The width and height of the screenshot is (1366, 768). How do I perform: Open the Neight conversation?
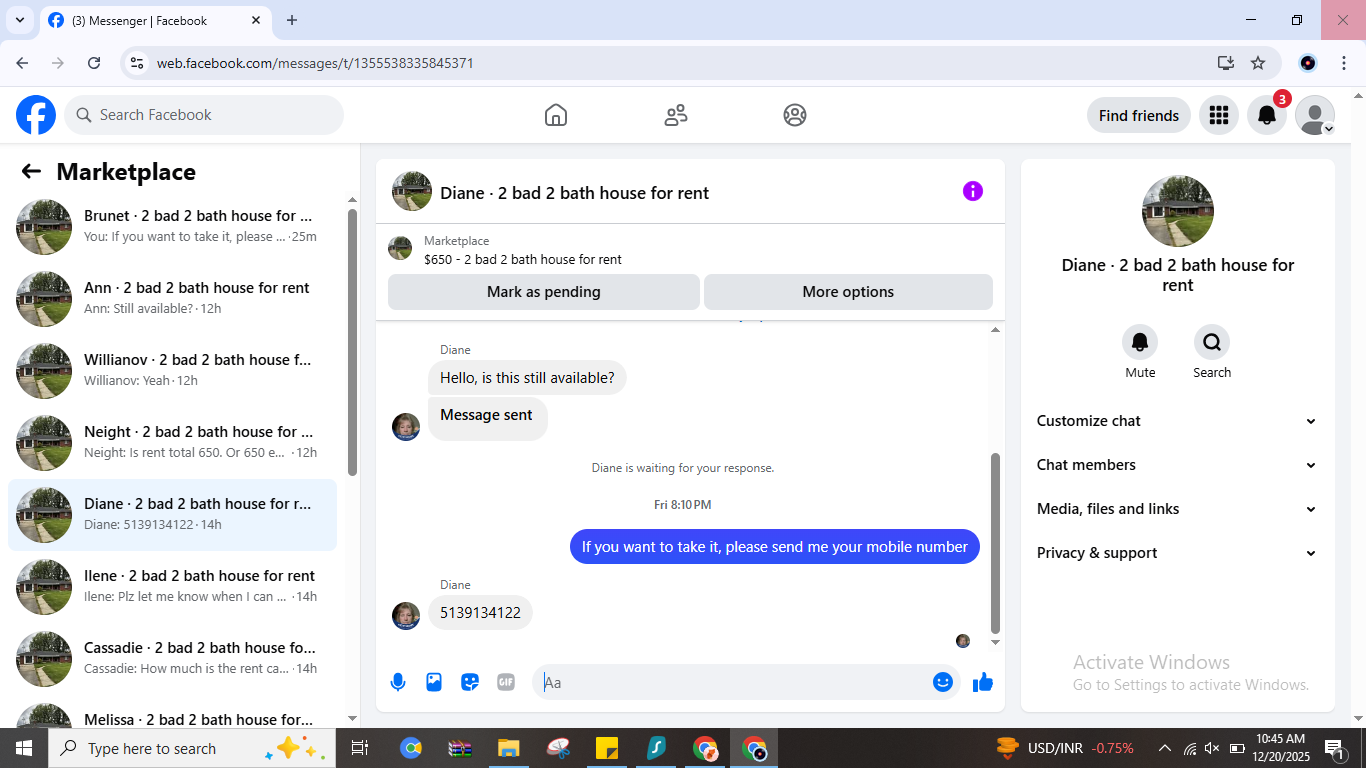[x=172, y=442]
